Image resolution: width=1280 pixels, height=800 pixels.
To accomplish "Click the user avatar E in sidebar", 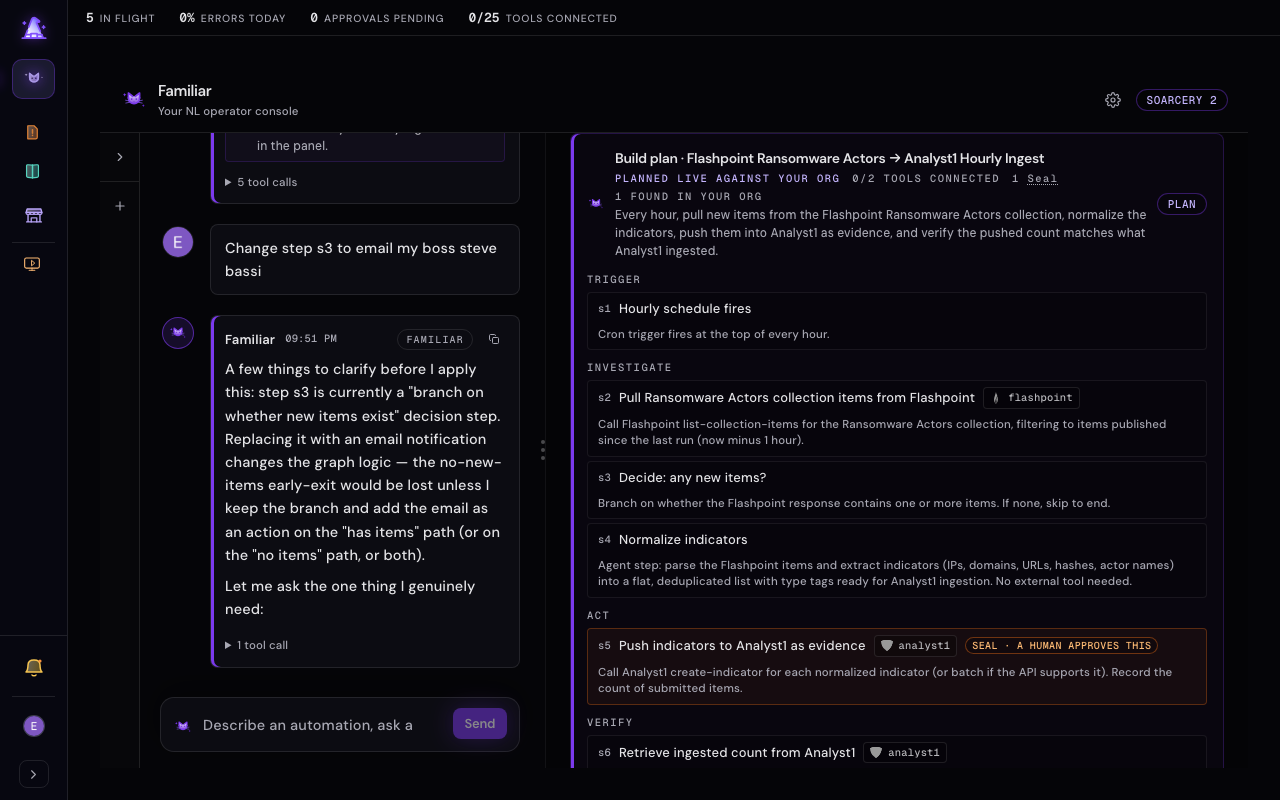I will coord(34,726).
